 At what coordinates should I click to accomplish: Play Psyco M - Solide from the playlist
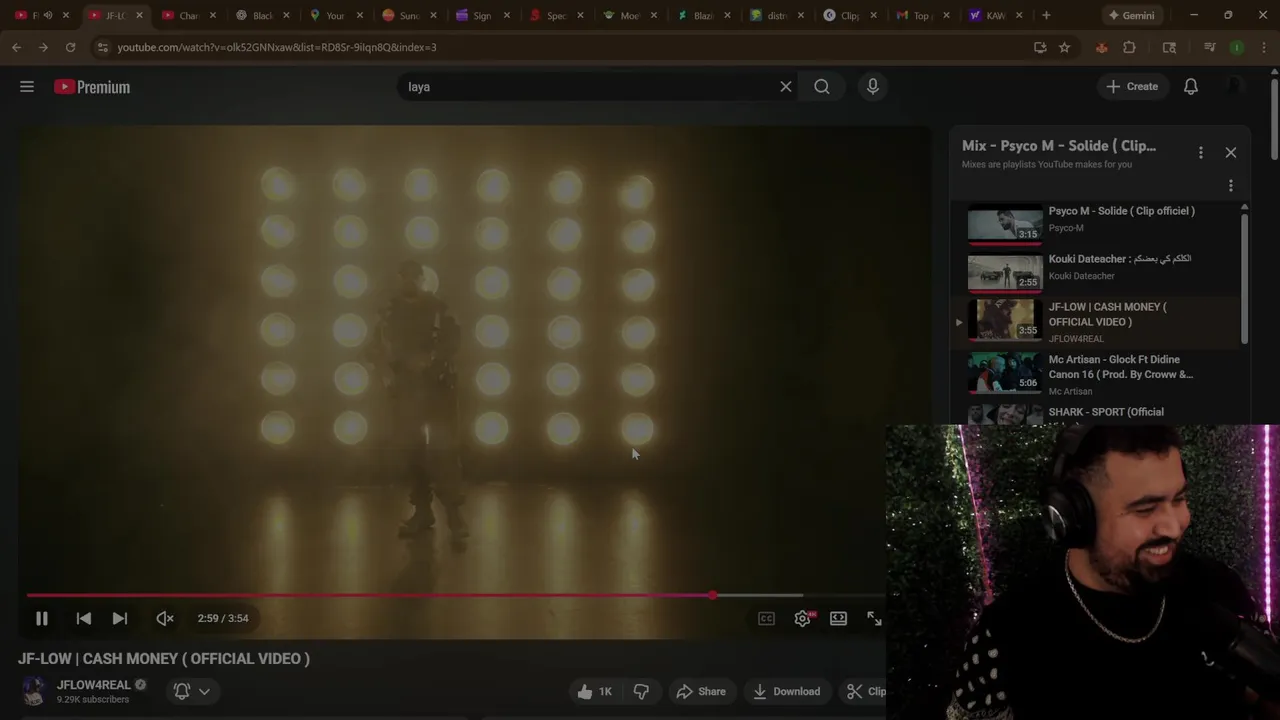(1100, 224)
